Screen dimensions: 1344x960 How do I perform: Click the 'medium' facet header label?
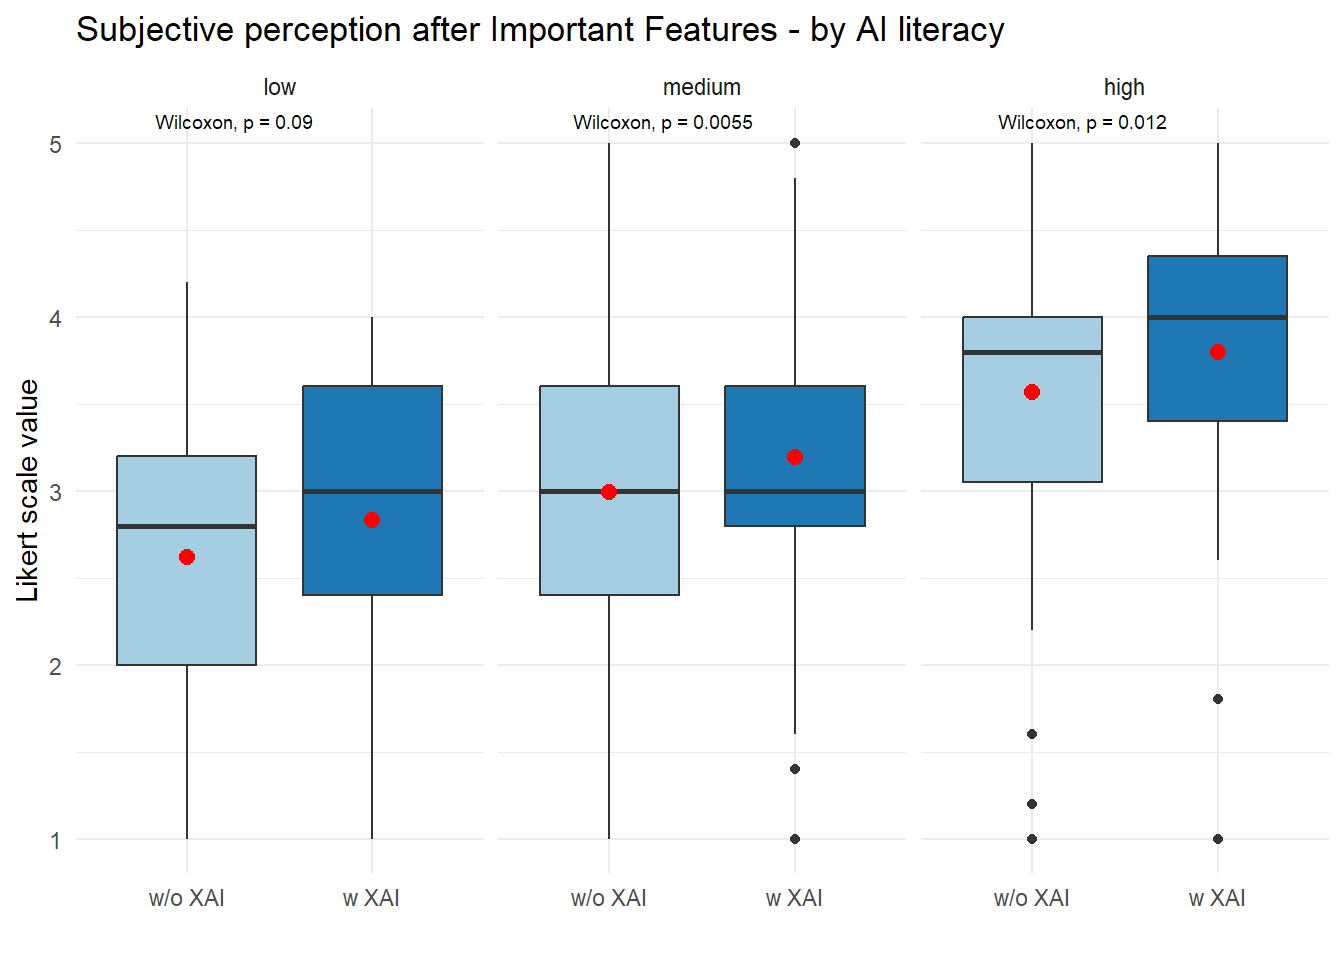(702, 88)
